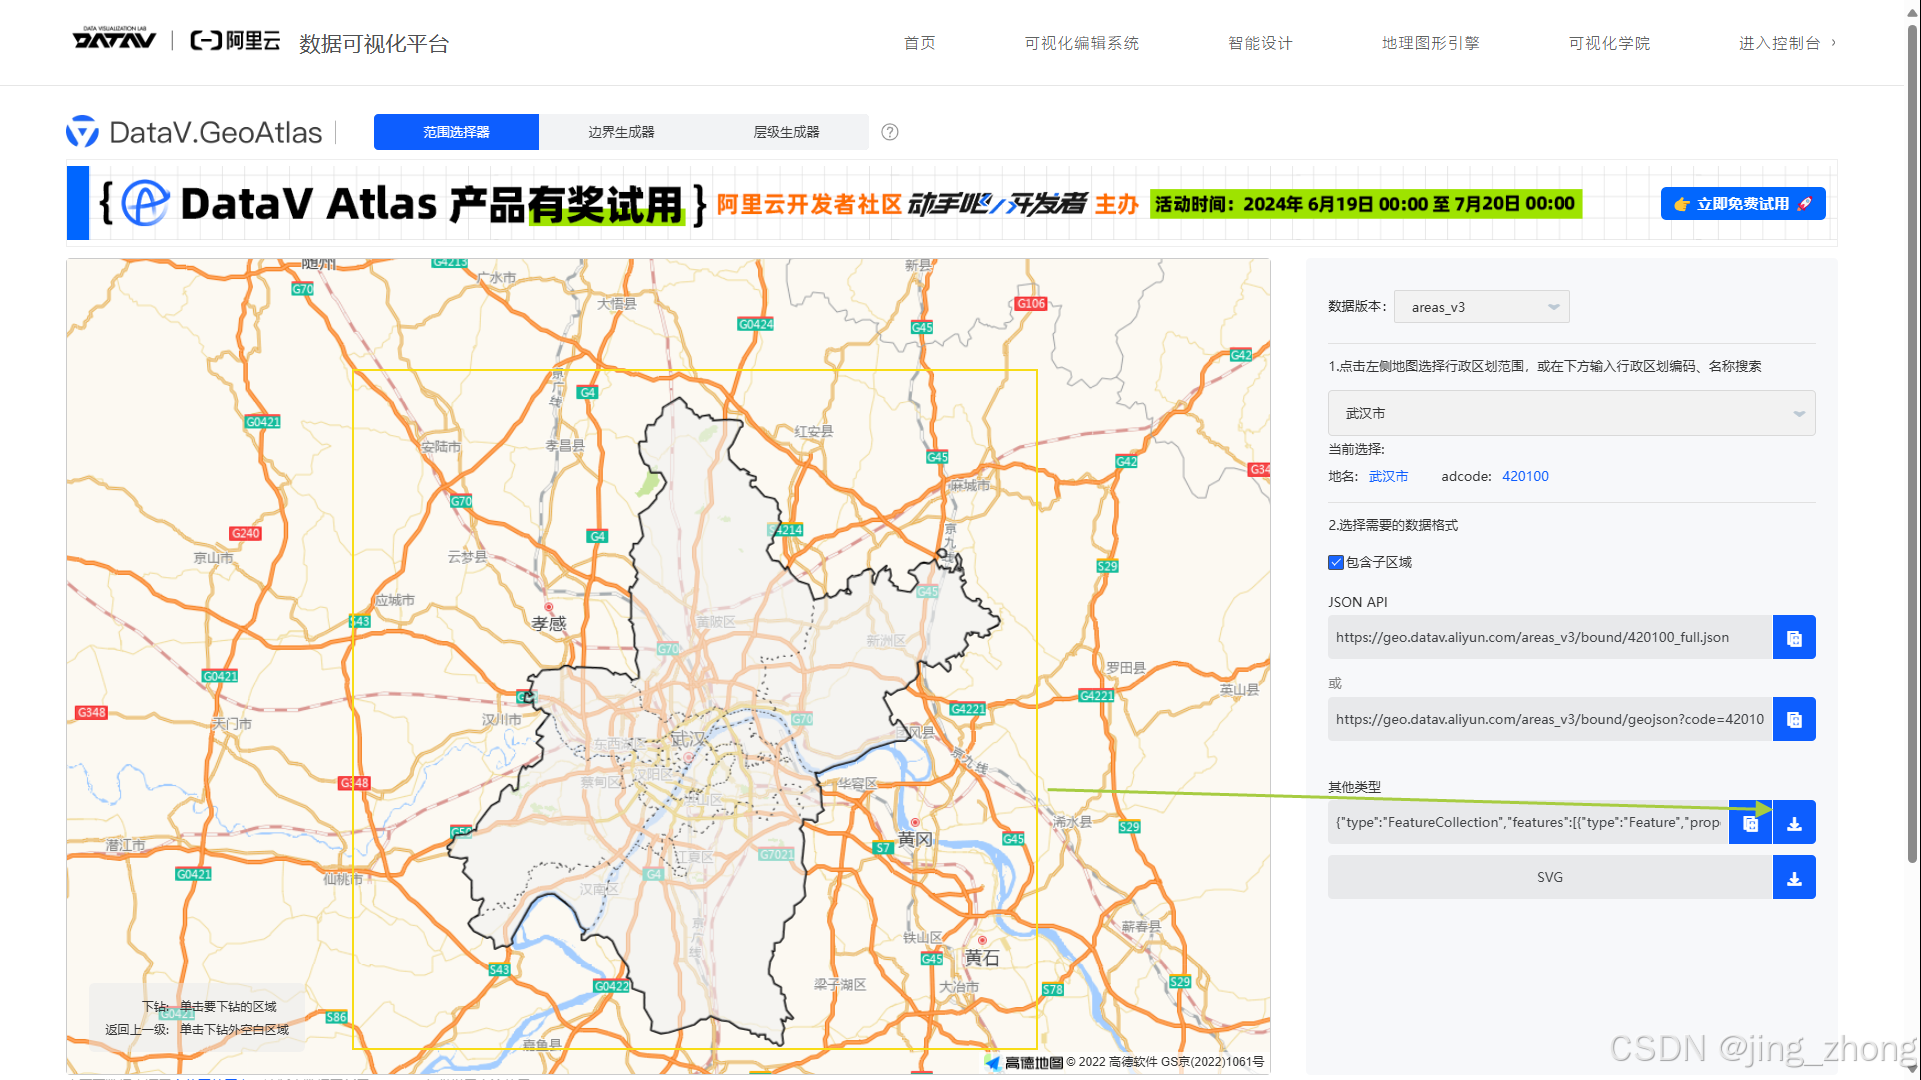Copy the geojson?code URL
The height and width of the screenshot is (1080, 1921).
[x=1794, y=720]
